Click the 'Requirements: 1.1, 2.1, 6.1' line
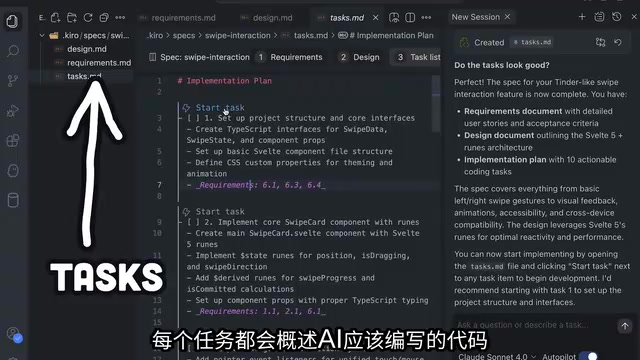This screenshot has width=640, height=360. click(256, 311)
